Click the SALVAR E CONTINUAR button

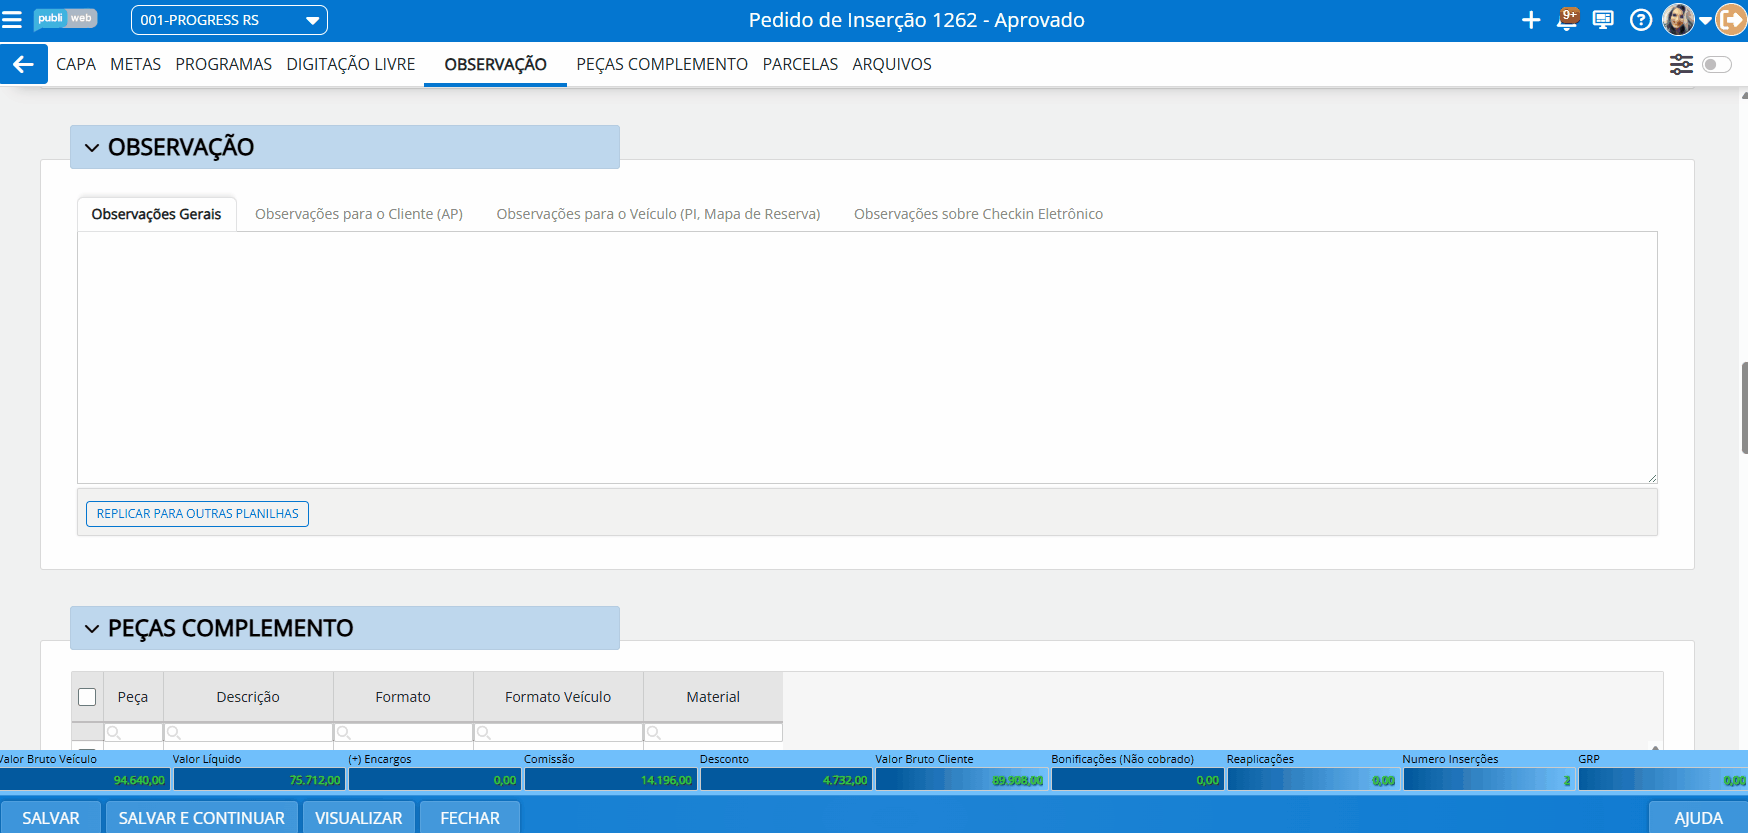[x=201, y=818]
